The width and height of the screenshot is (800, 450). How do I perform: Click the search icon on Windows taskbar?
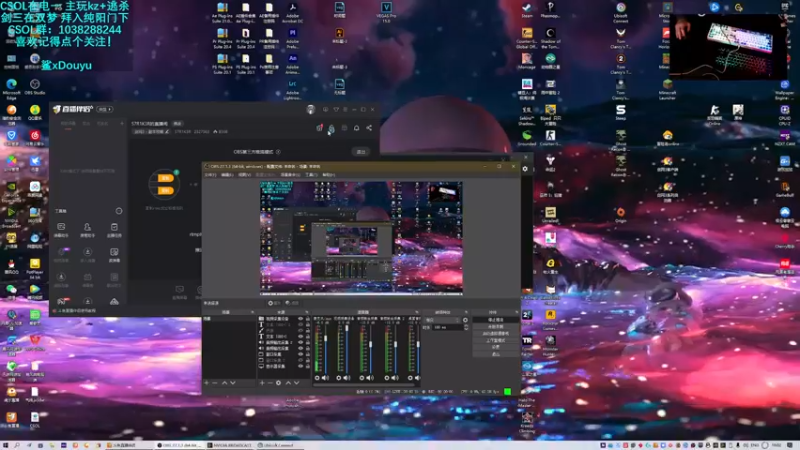(x=17, y=445)
